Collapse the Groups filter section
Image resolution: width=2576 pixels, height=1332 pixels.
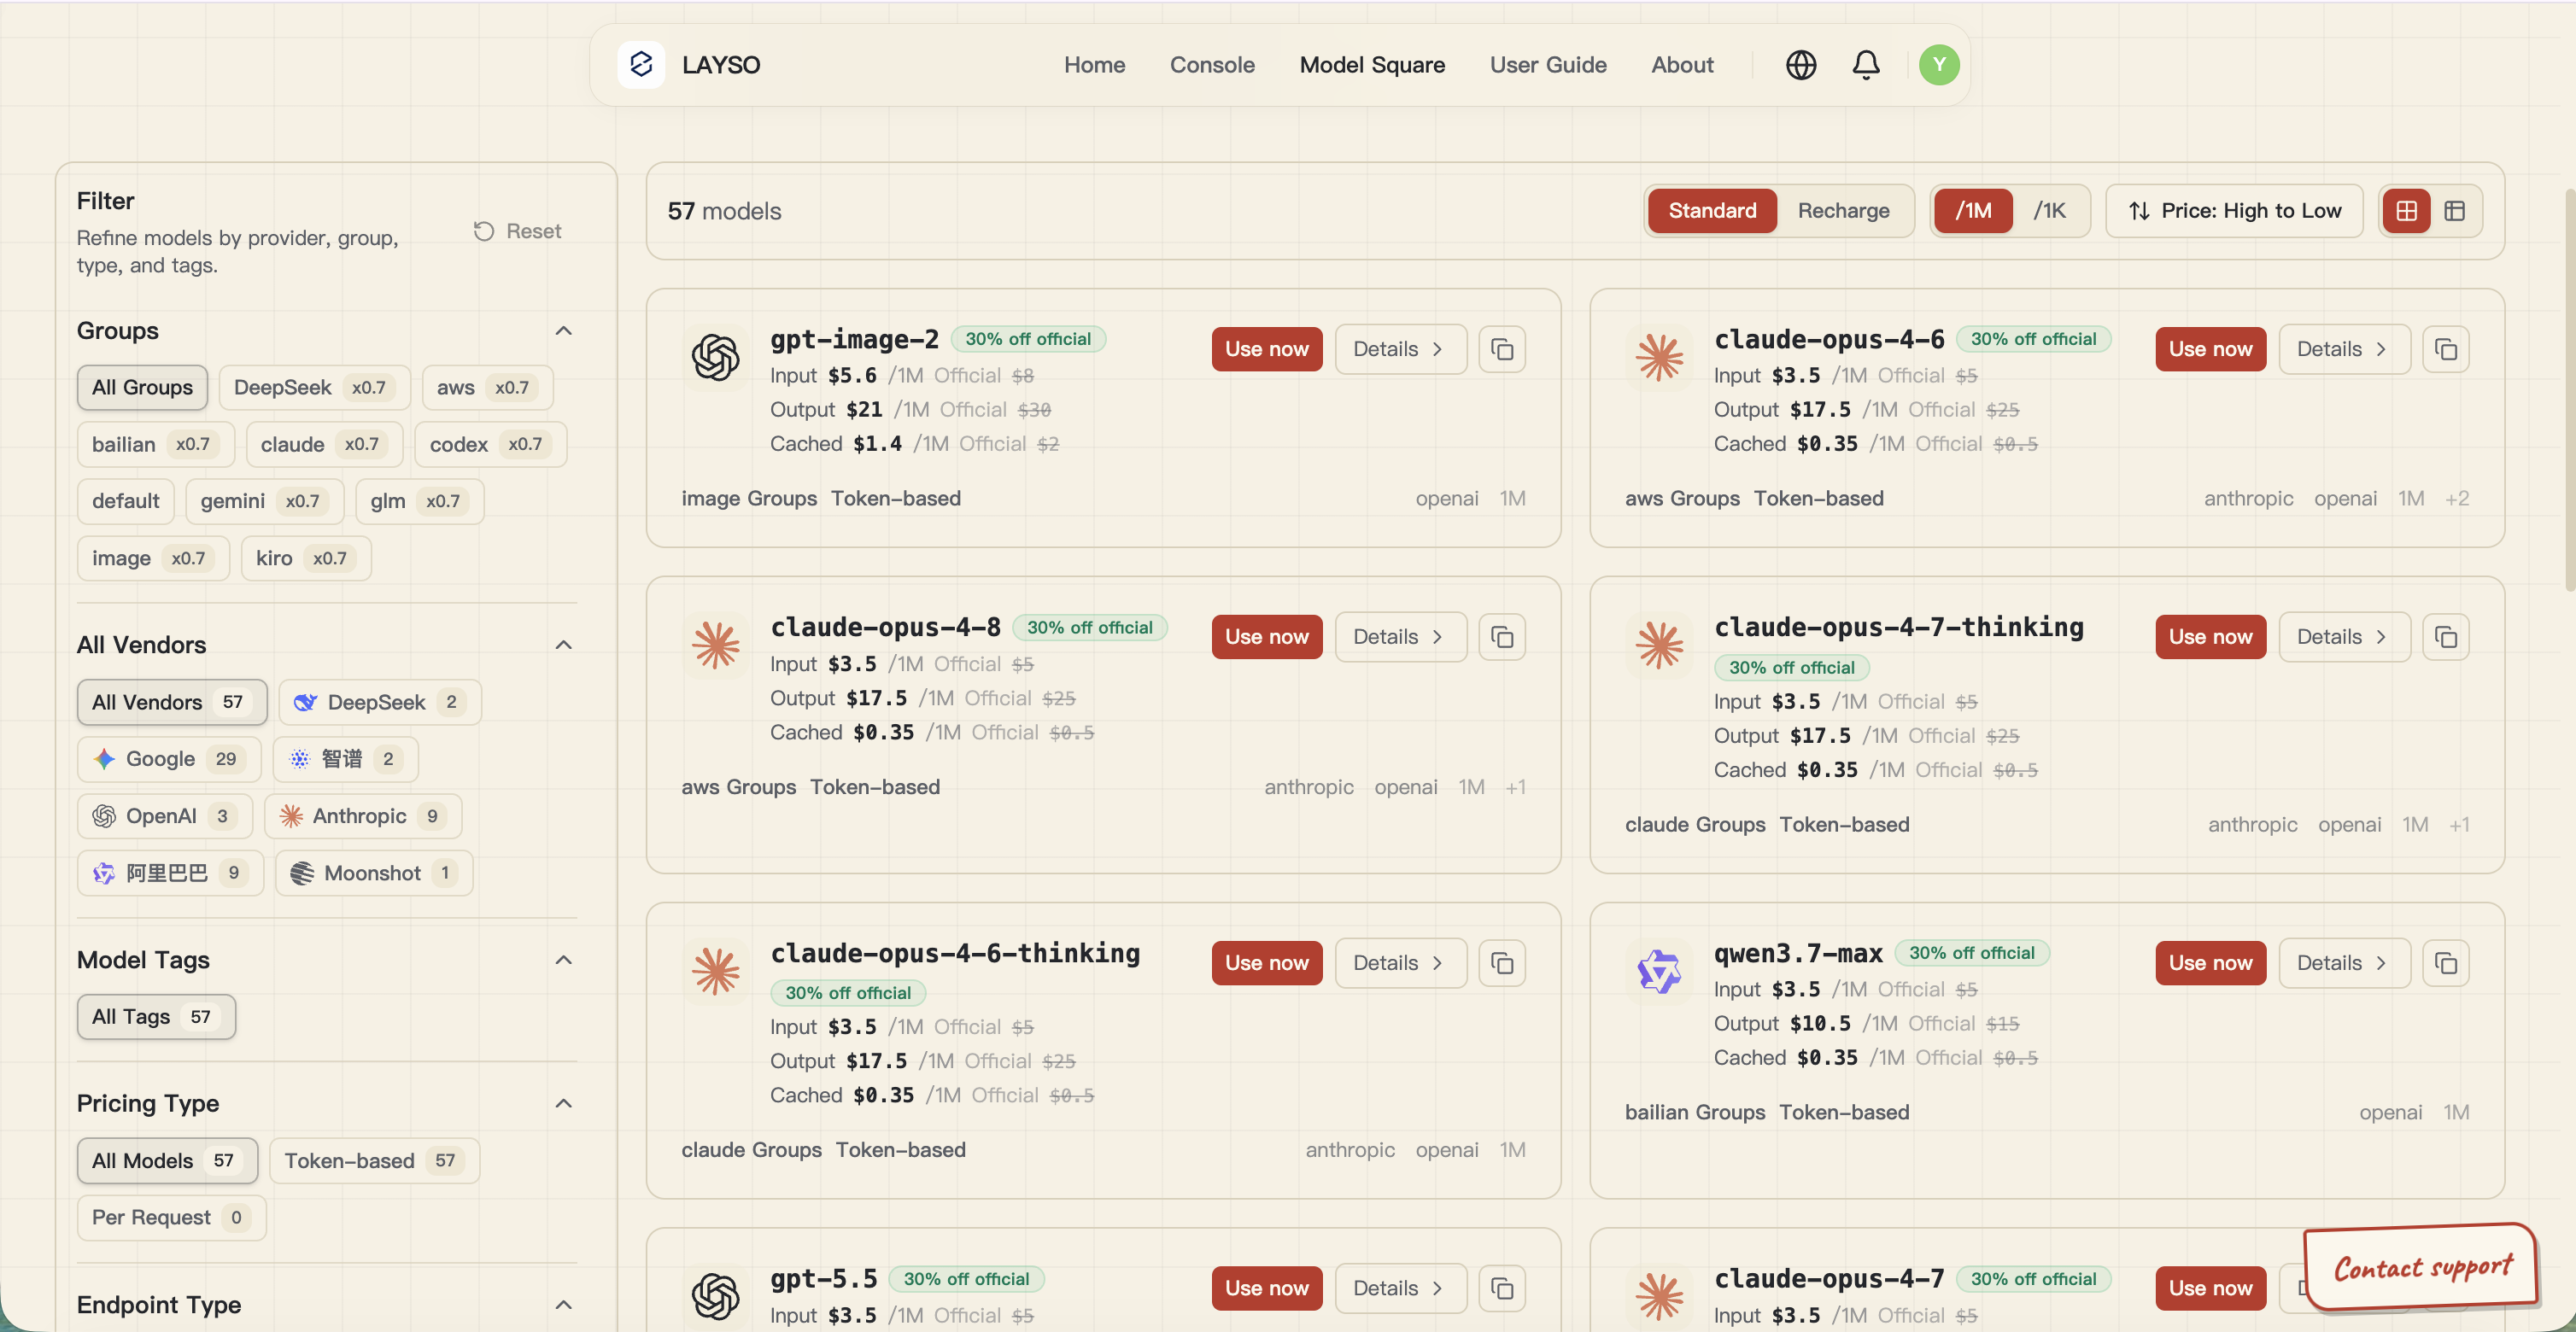[x=564, y=331]
